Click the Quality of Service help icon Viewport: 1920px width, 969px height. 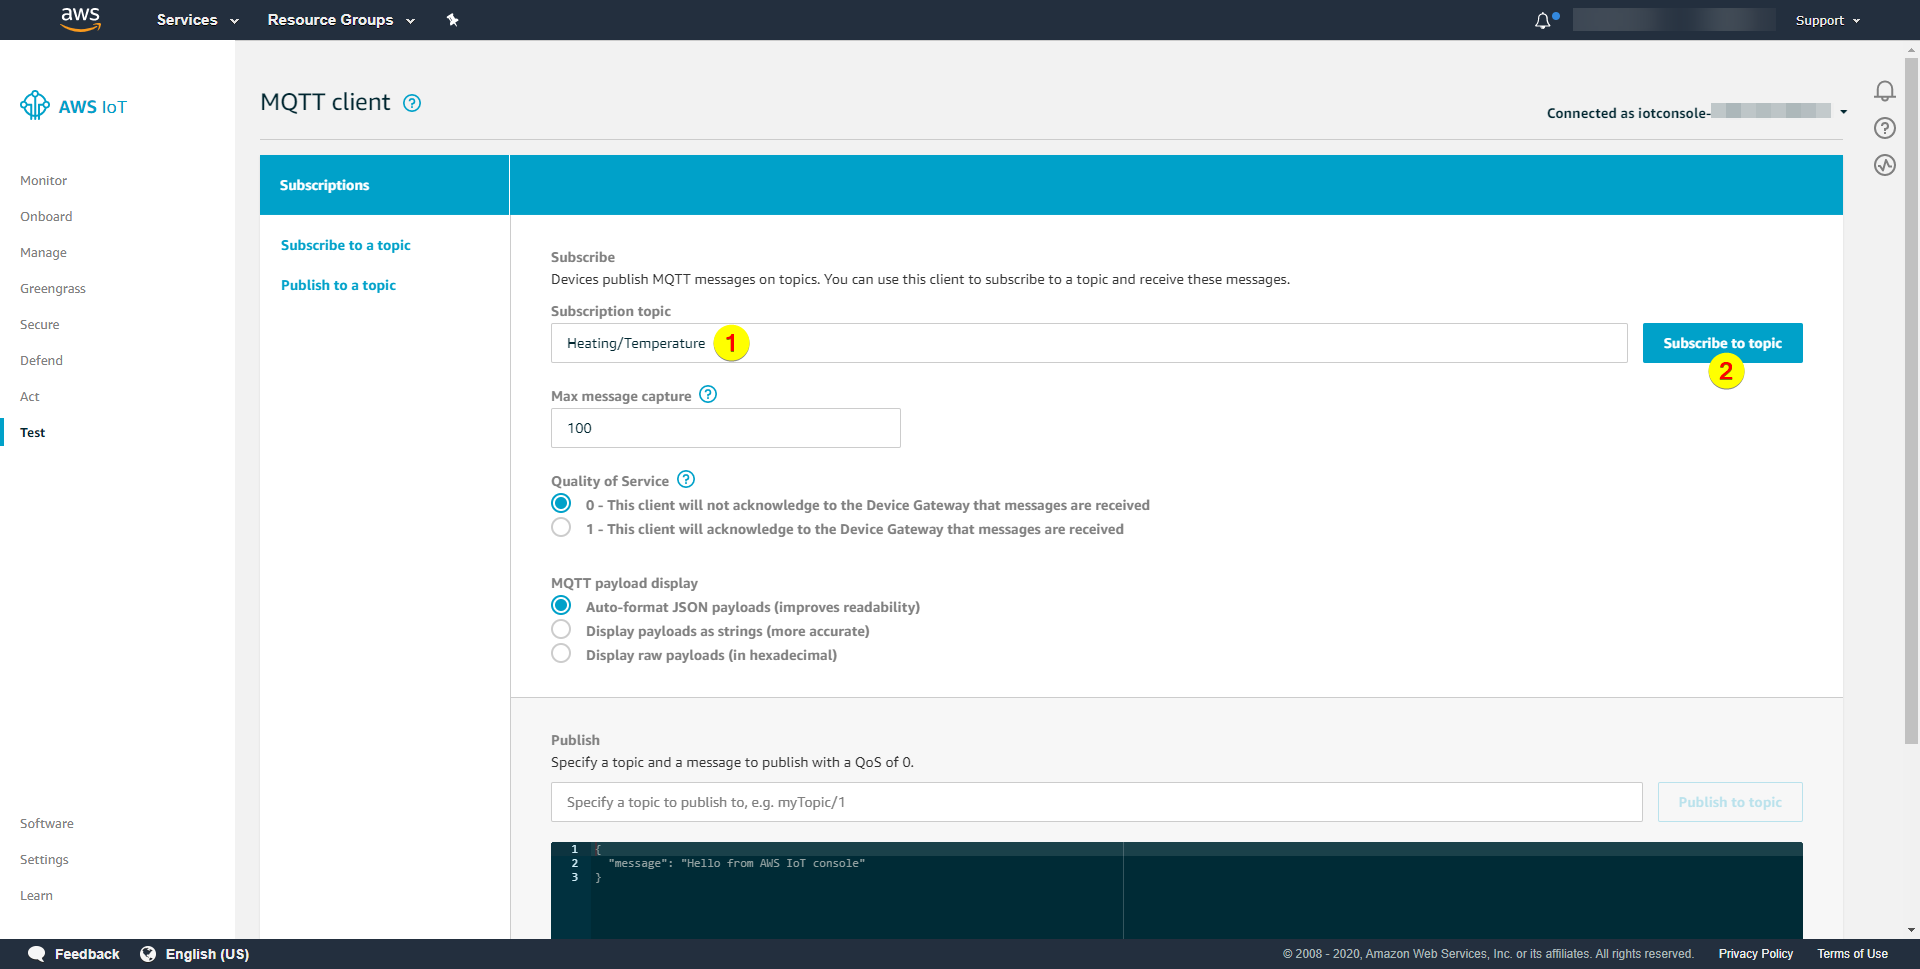pos(686,480)
